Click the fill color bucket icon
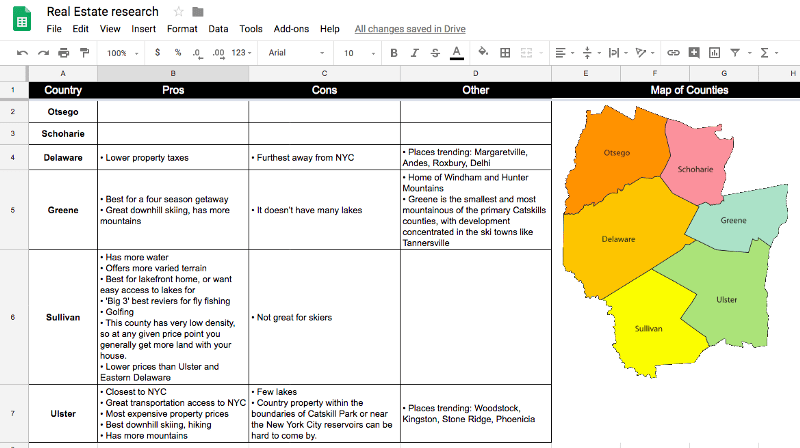The height and width of the screenshot is (448, 800). coord(483,53)
